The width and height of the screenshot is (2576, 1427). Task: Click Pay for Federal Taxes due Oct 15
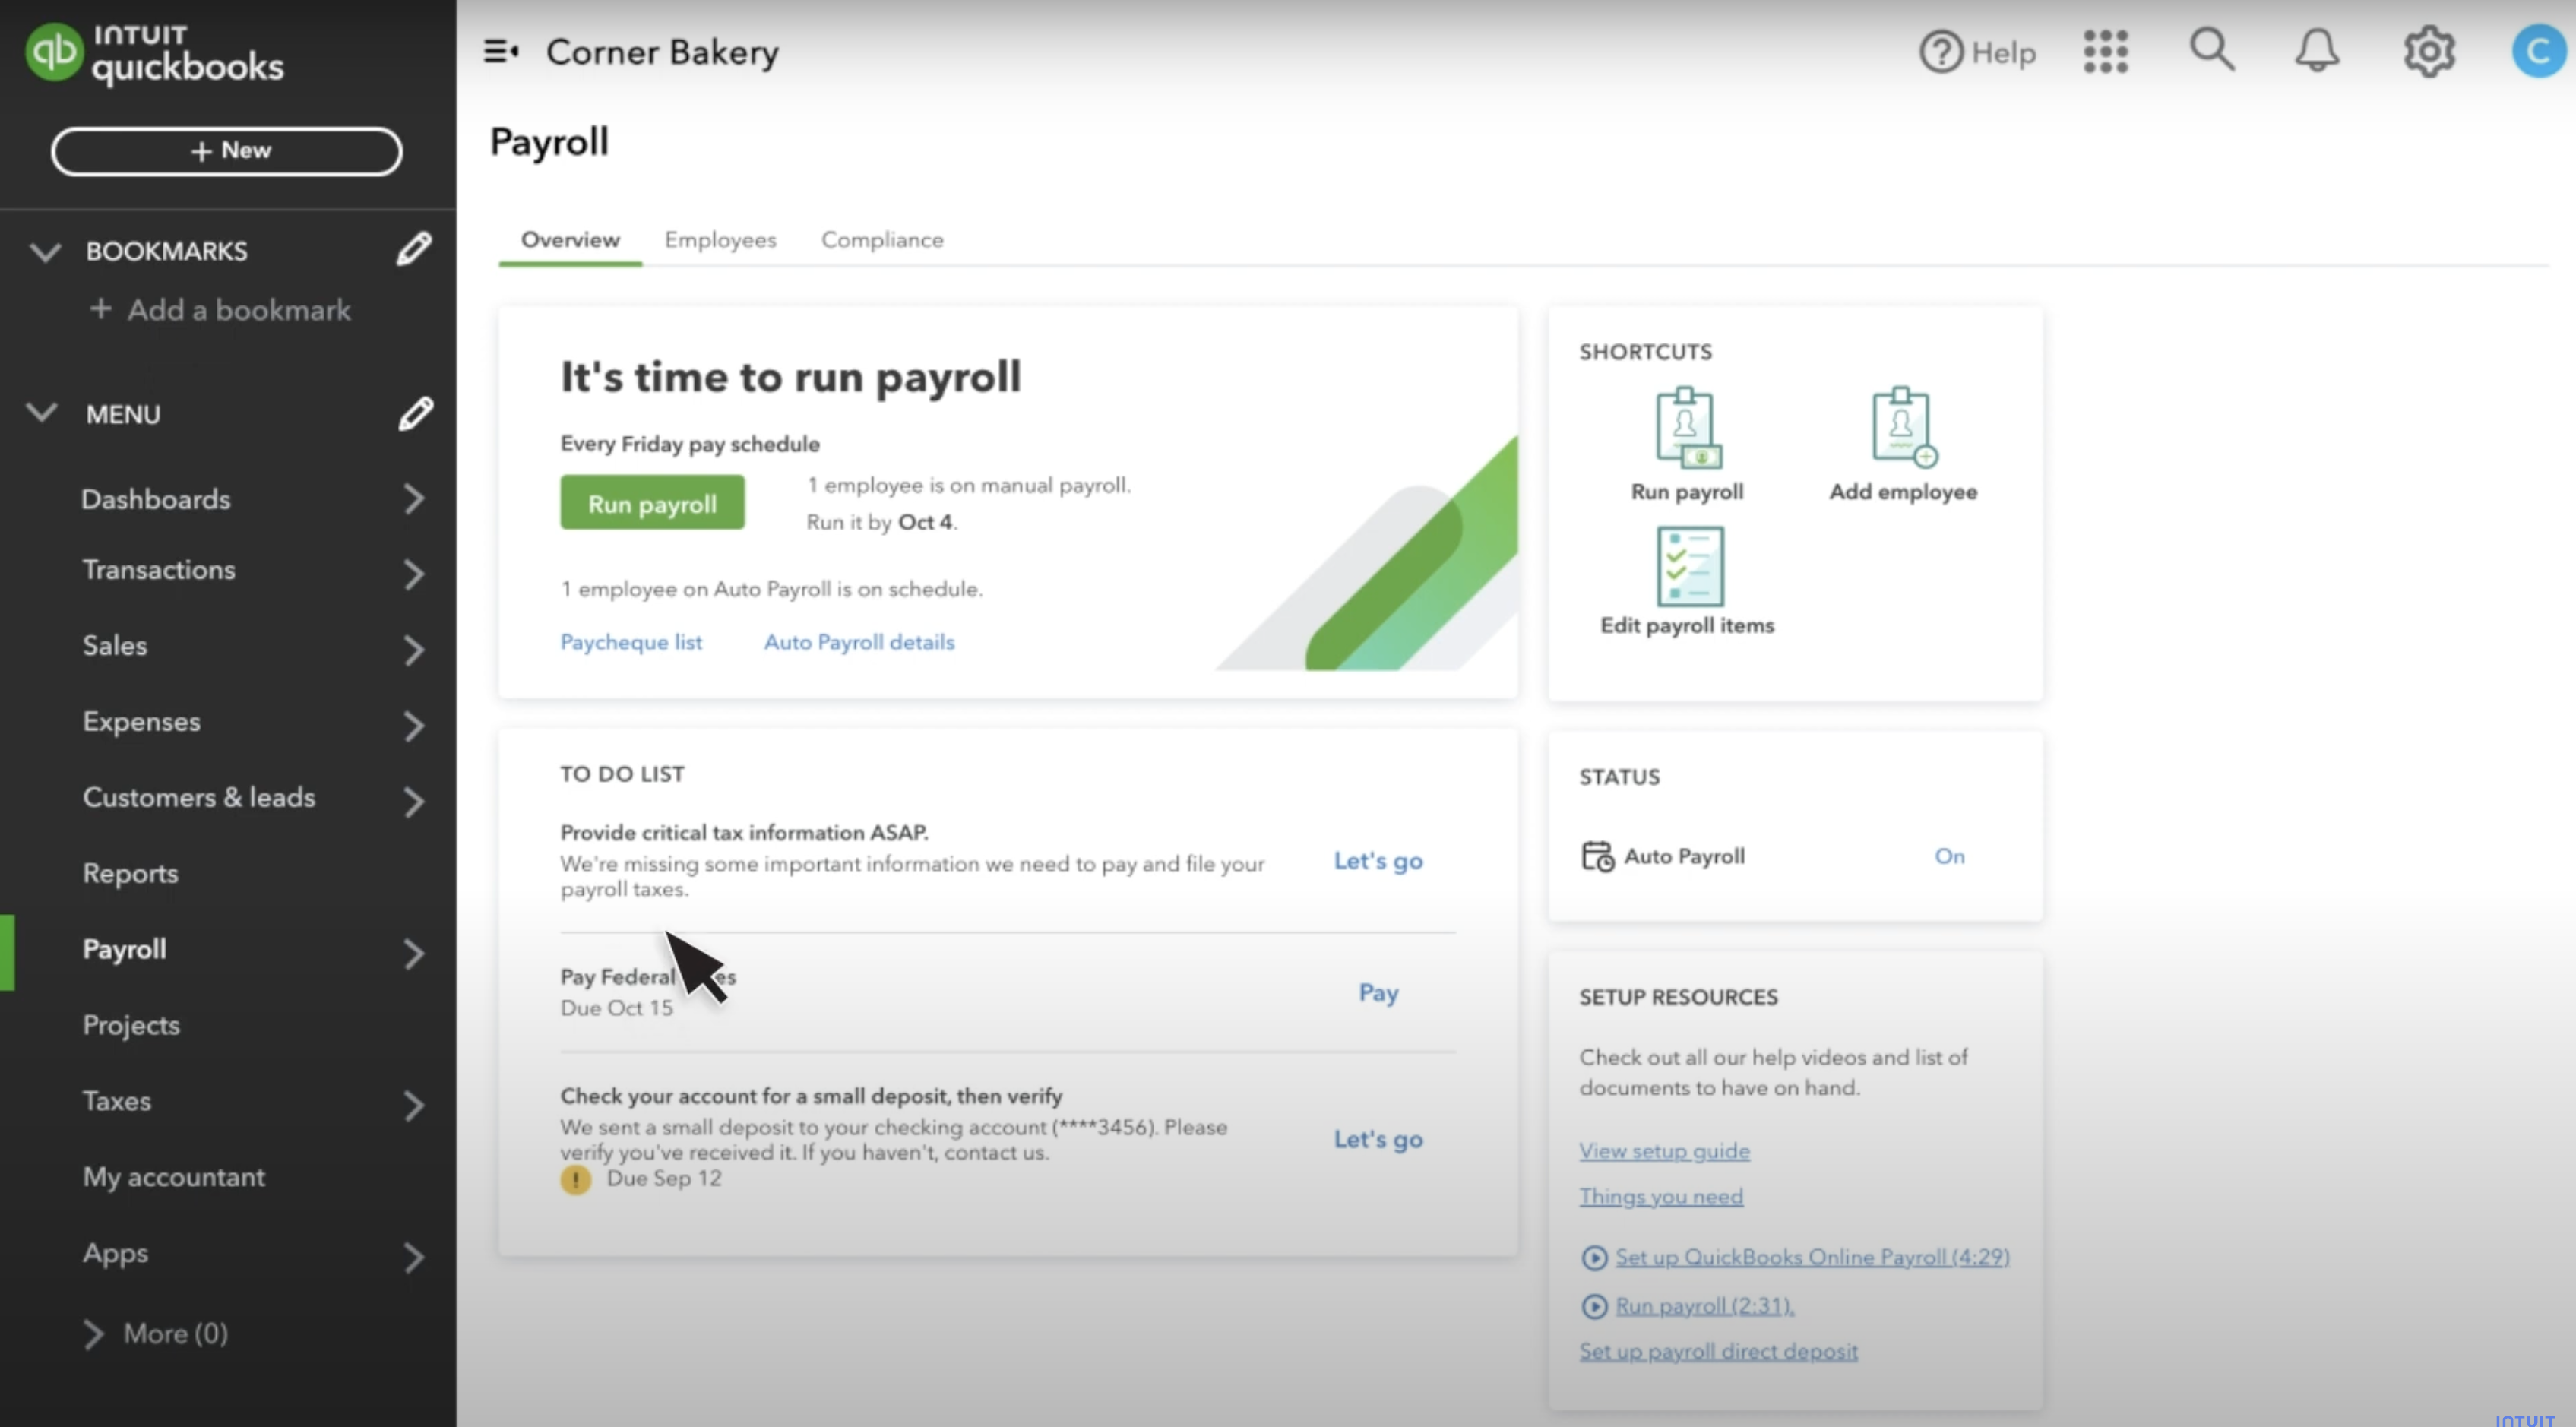click(1378, 991)
